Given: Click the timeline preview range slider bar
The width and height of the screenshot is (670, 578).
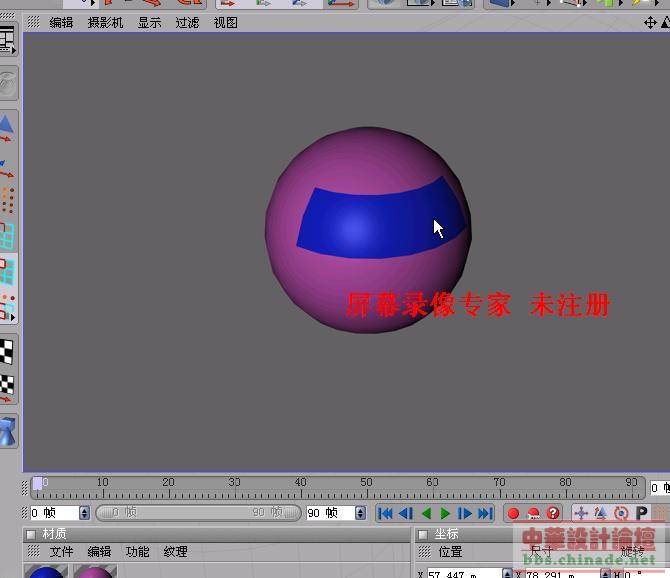Looking at the screenshot, I should pos(197,513).
